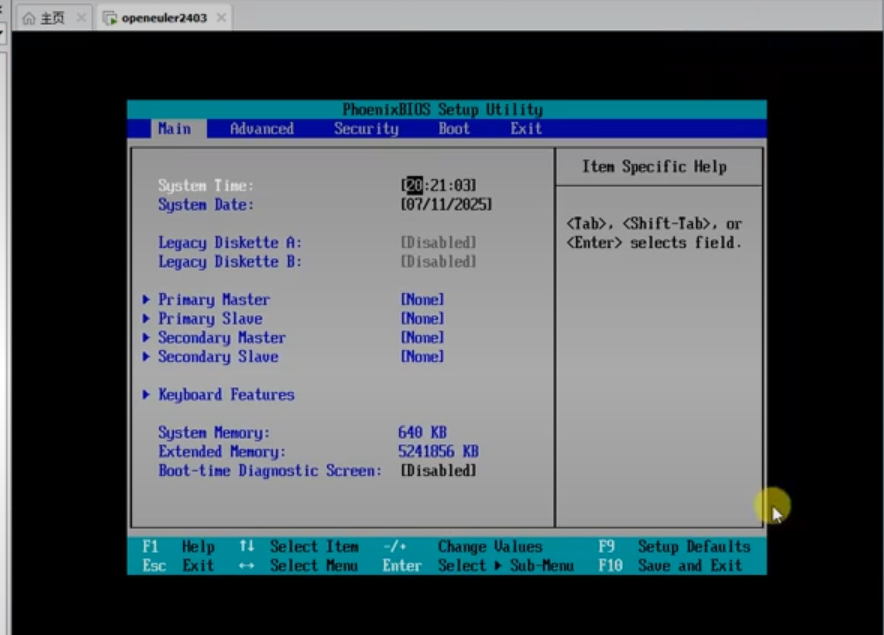884x635 pixels.
Task: Expand the Primary Slave arrow
Action: pos(146,319)
